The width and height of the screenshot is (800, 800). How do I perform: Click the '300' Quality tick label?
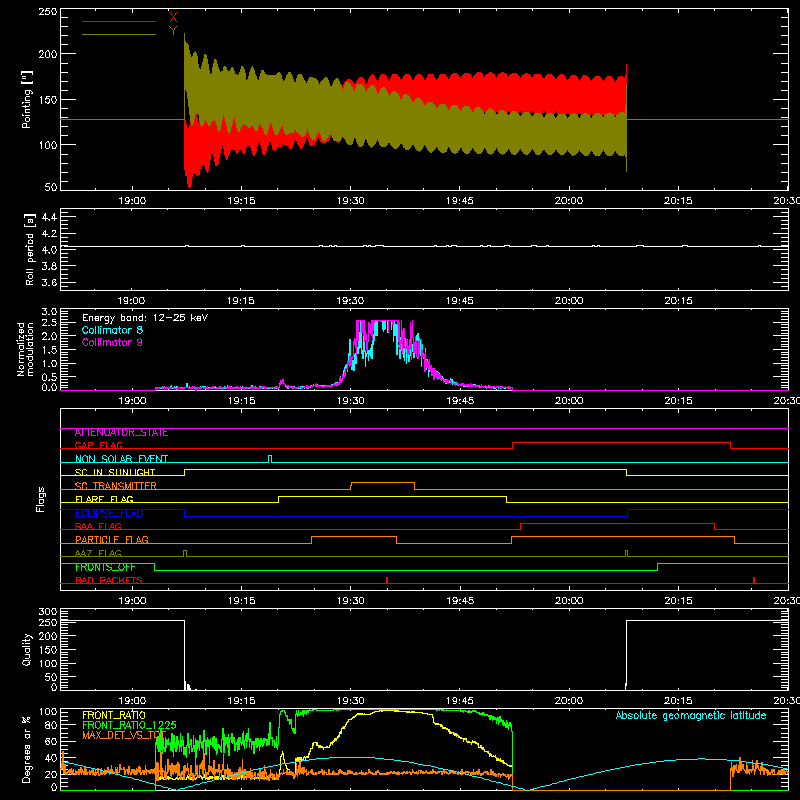(48, 612)
